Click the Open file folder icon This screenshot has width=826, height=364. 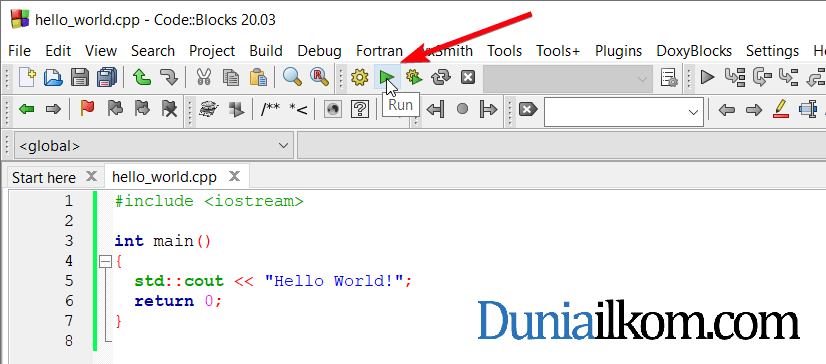pos(53,77)
